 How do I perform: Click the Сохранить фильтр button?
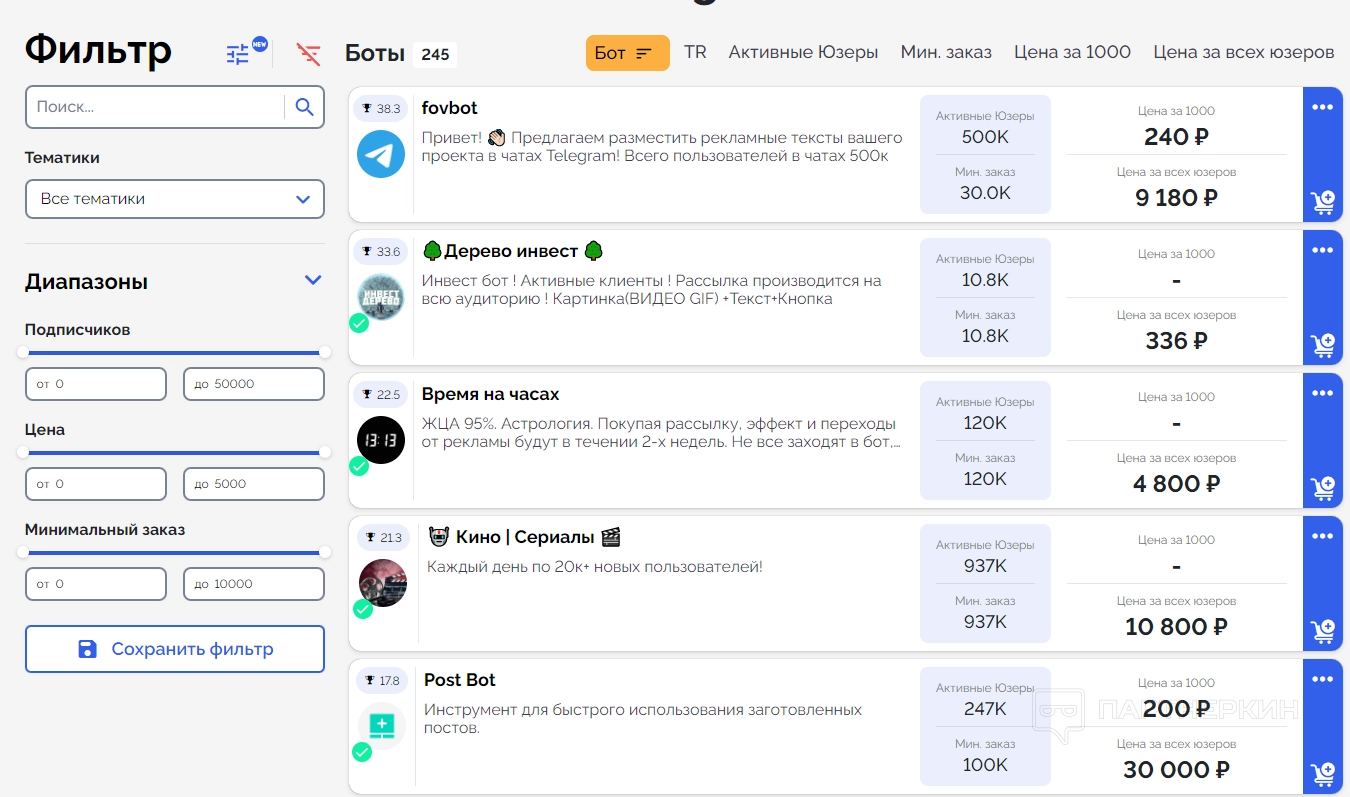(175, 649)
